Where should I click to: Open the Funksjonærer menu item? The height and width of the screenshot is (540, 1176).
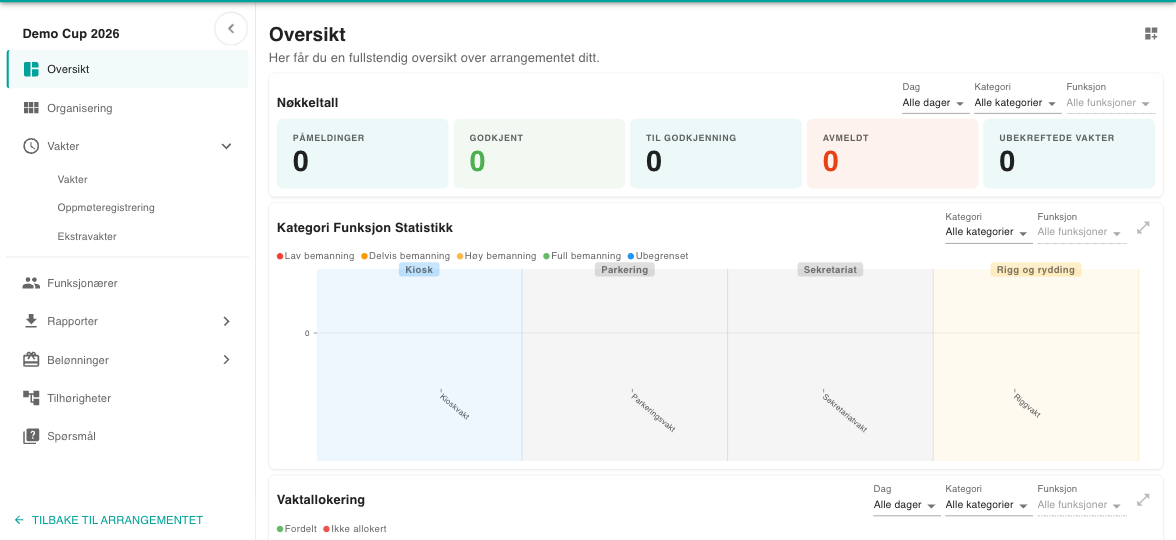pyautogui.click(x=128, y=284)
